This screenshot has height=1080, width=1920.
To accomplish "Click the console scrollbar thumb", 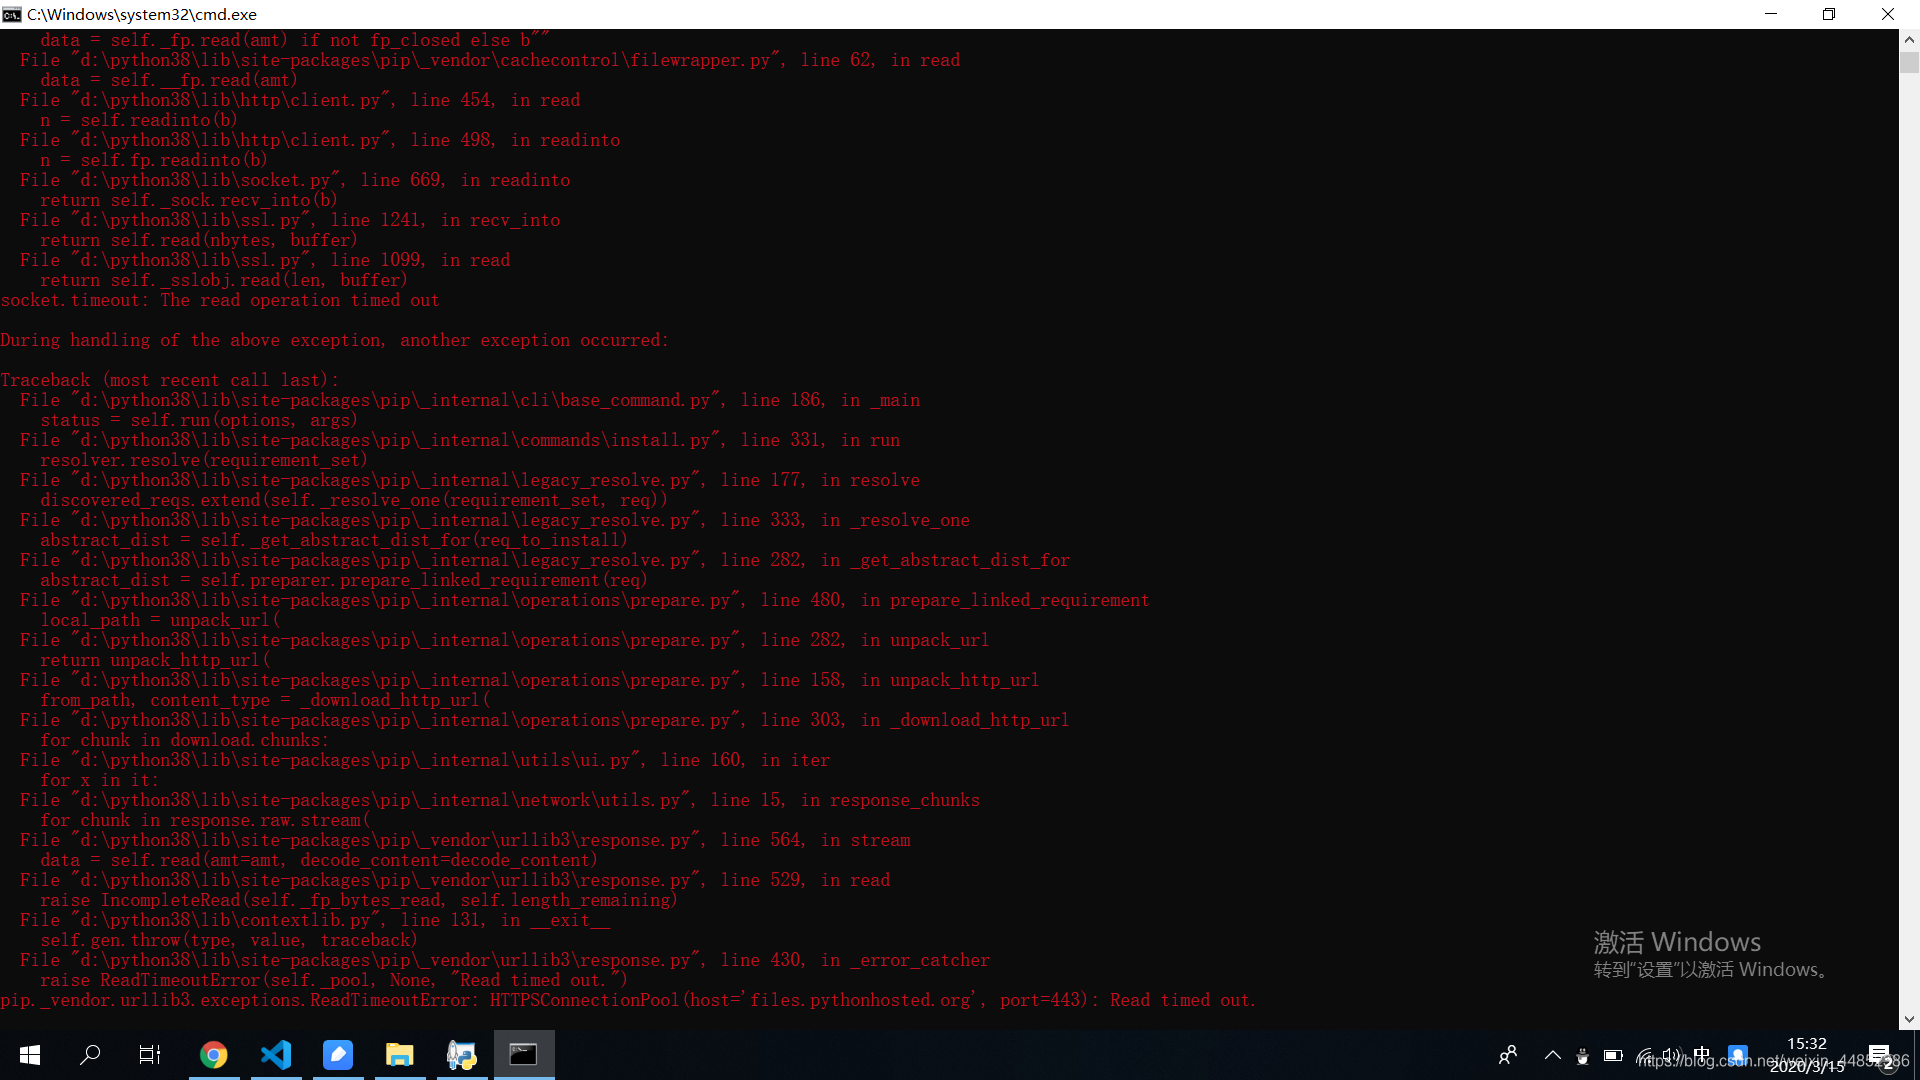I will 1909,62.
